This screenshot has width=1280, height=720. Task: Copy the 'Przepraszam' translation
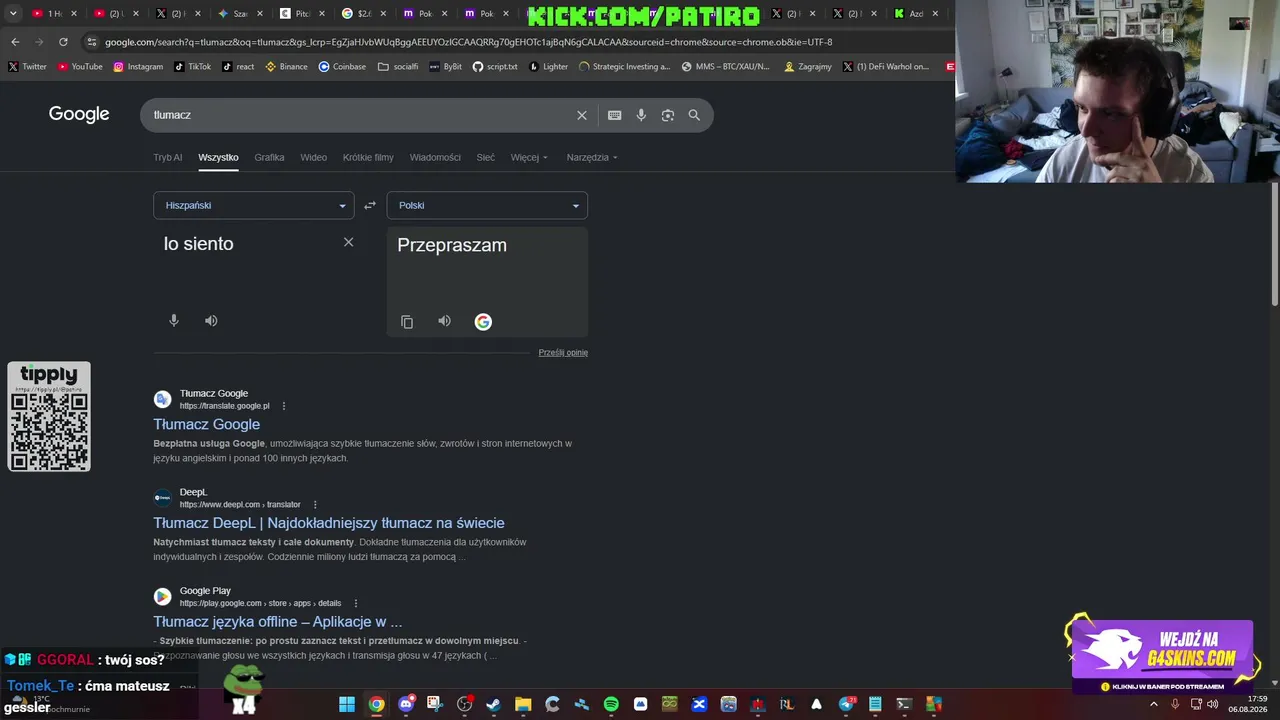tap(407, 322)
